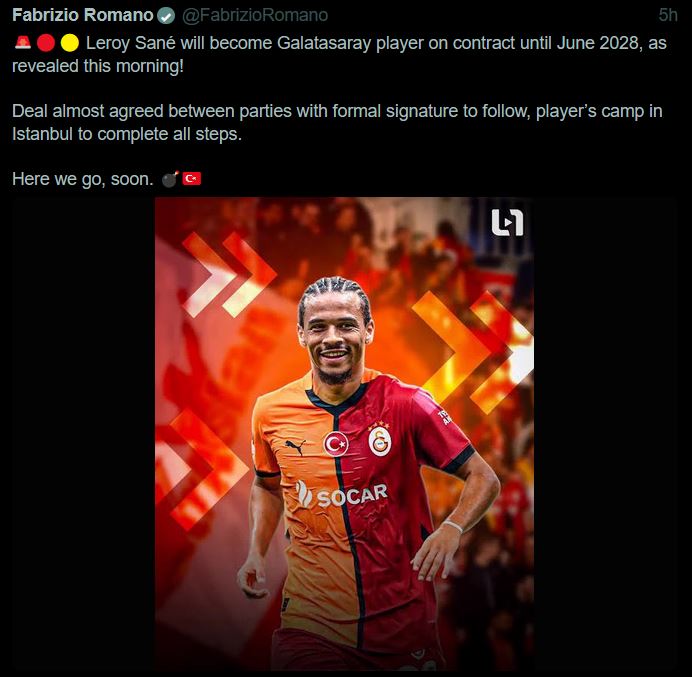Click the word Galatasaray in the tweet text
The width and height of the screenshot is (692, 677).
pos(323,43)
